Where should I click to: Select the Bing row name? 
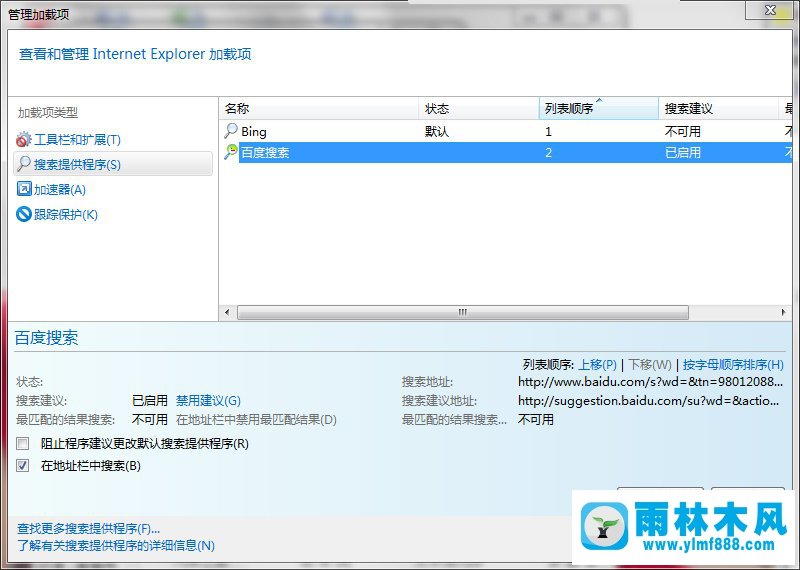(254, 132)
